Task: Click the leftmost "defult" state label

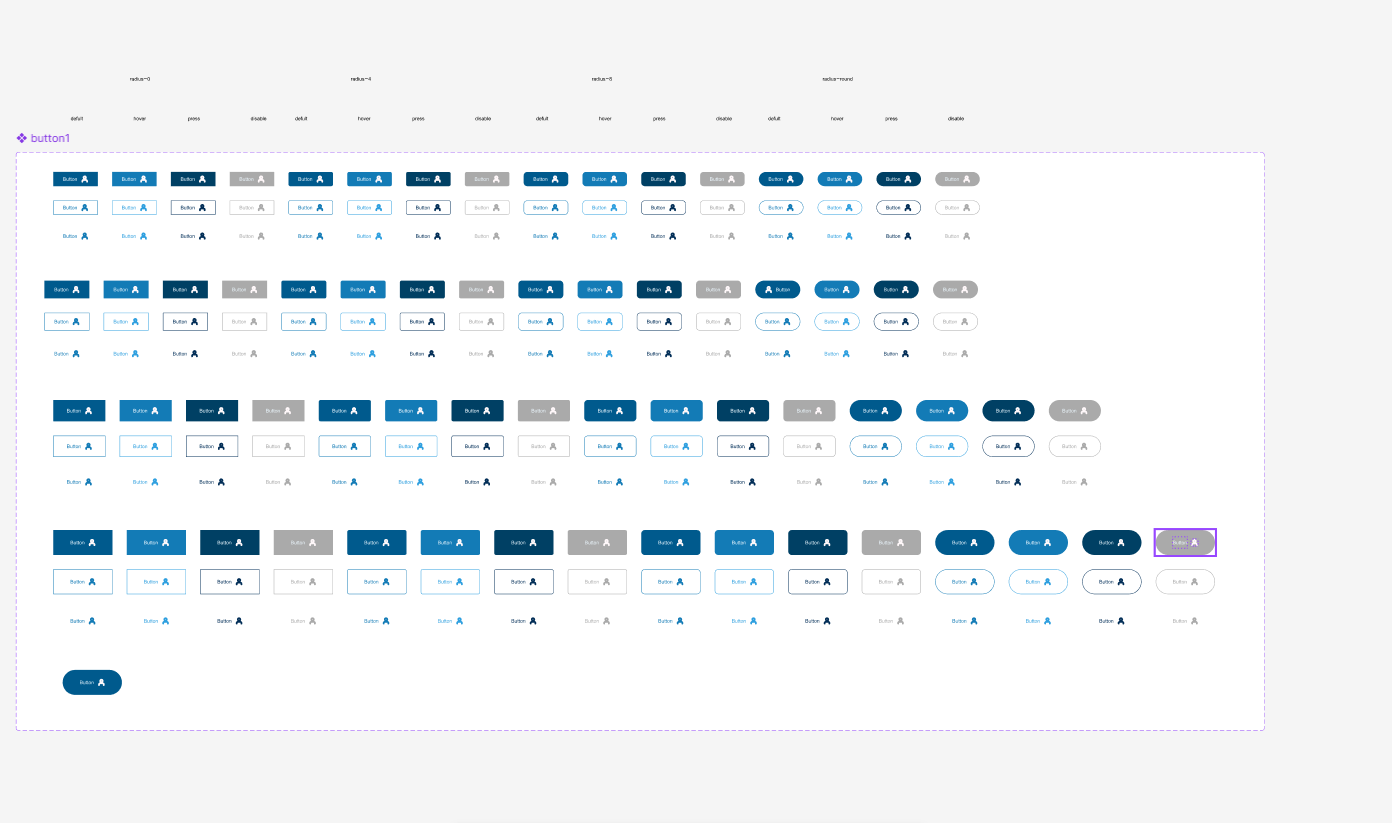Action: click(77, 119)
